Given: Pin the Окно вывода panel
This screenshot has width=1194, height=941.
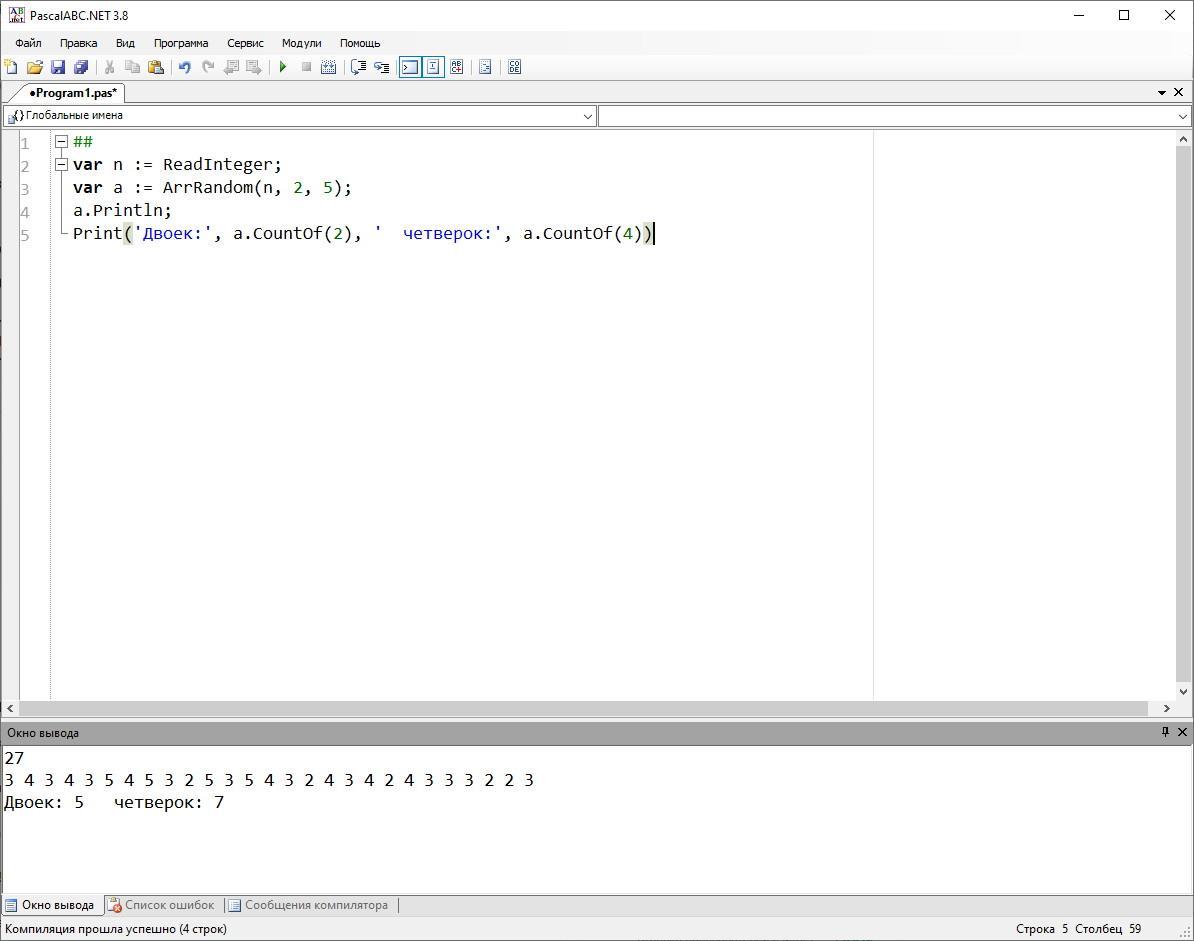Looking at the screenshot, I should point(1164,732).
